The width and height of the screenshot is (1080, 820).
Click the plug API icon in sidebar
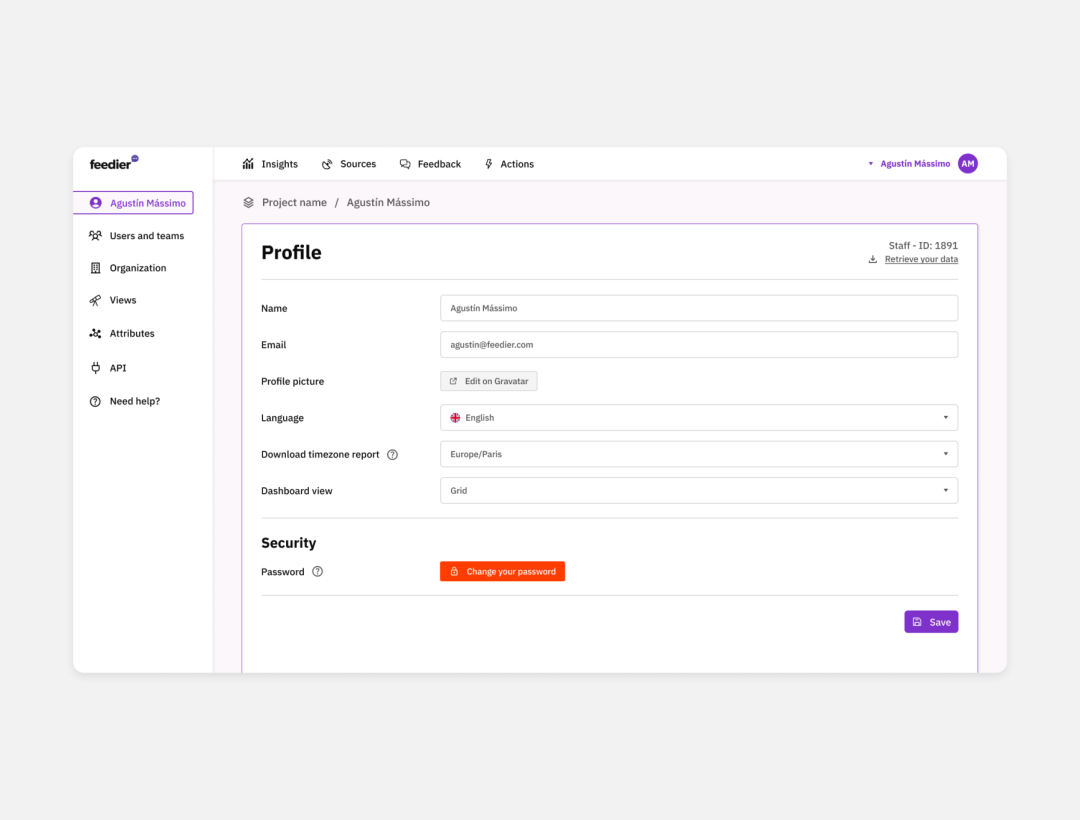pyautogui.click(x=95, y=368)
